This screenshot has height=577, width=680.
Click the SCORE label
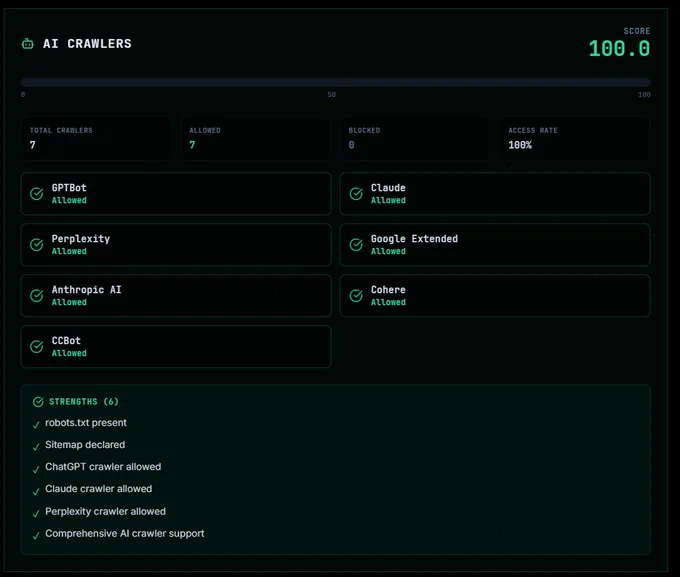637,31
